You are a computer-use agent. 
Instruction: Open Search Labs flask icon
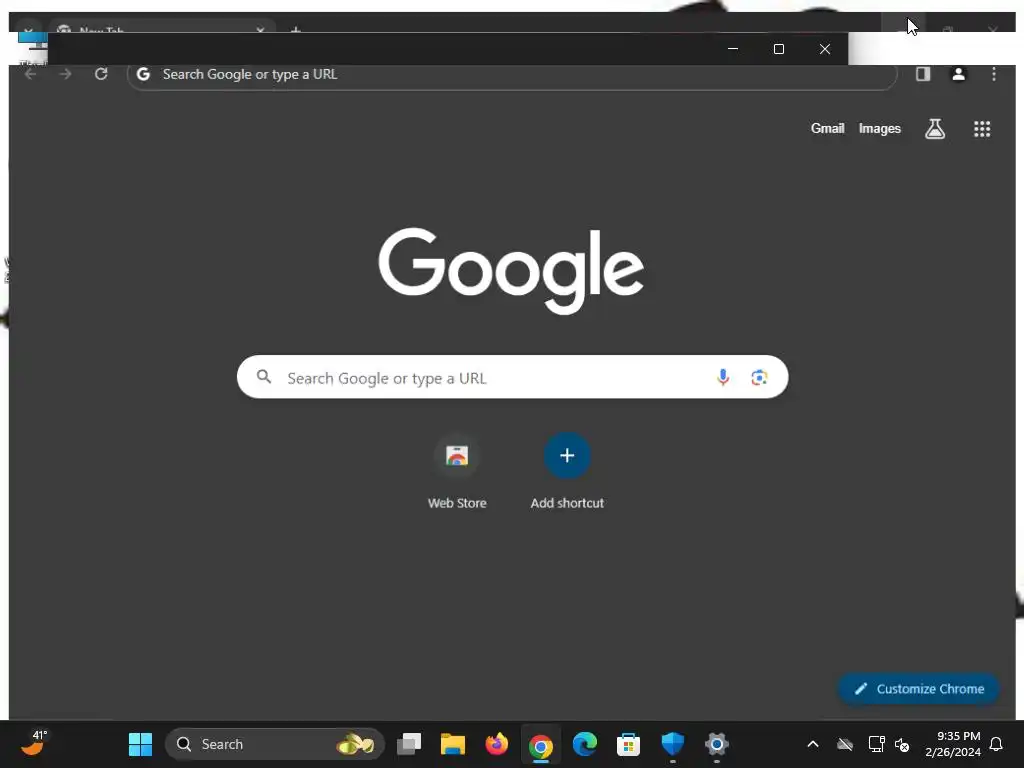tap(935, 129)
